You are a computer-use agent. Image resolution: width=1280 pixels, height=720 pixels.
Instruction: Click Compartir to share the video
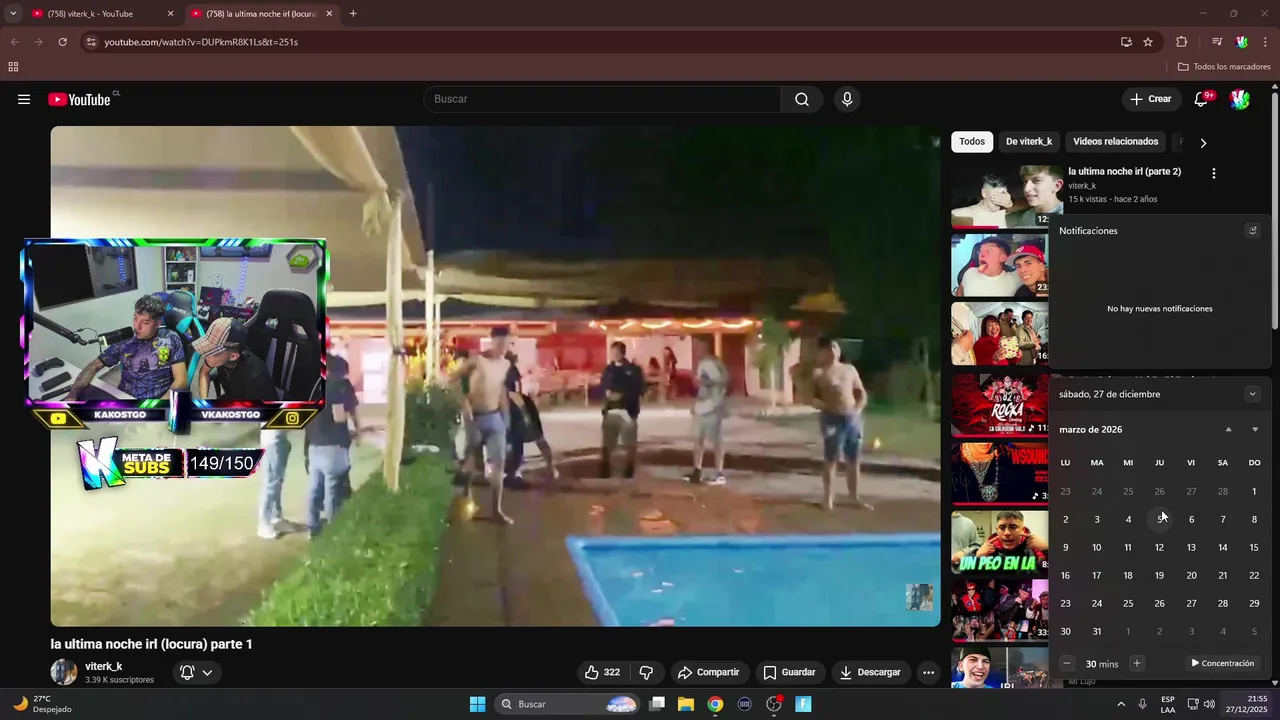click(708, 672)
